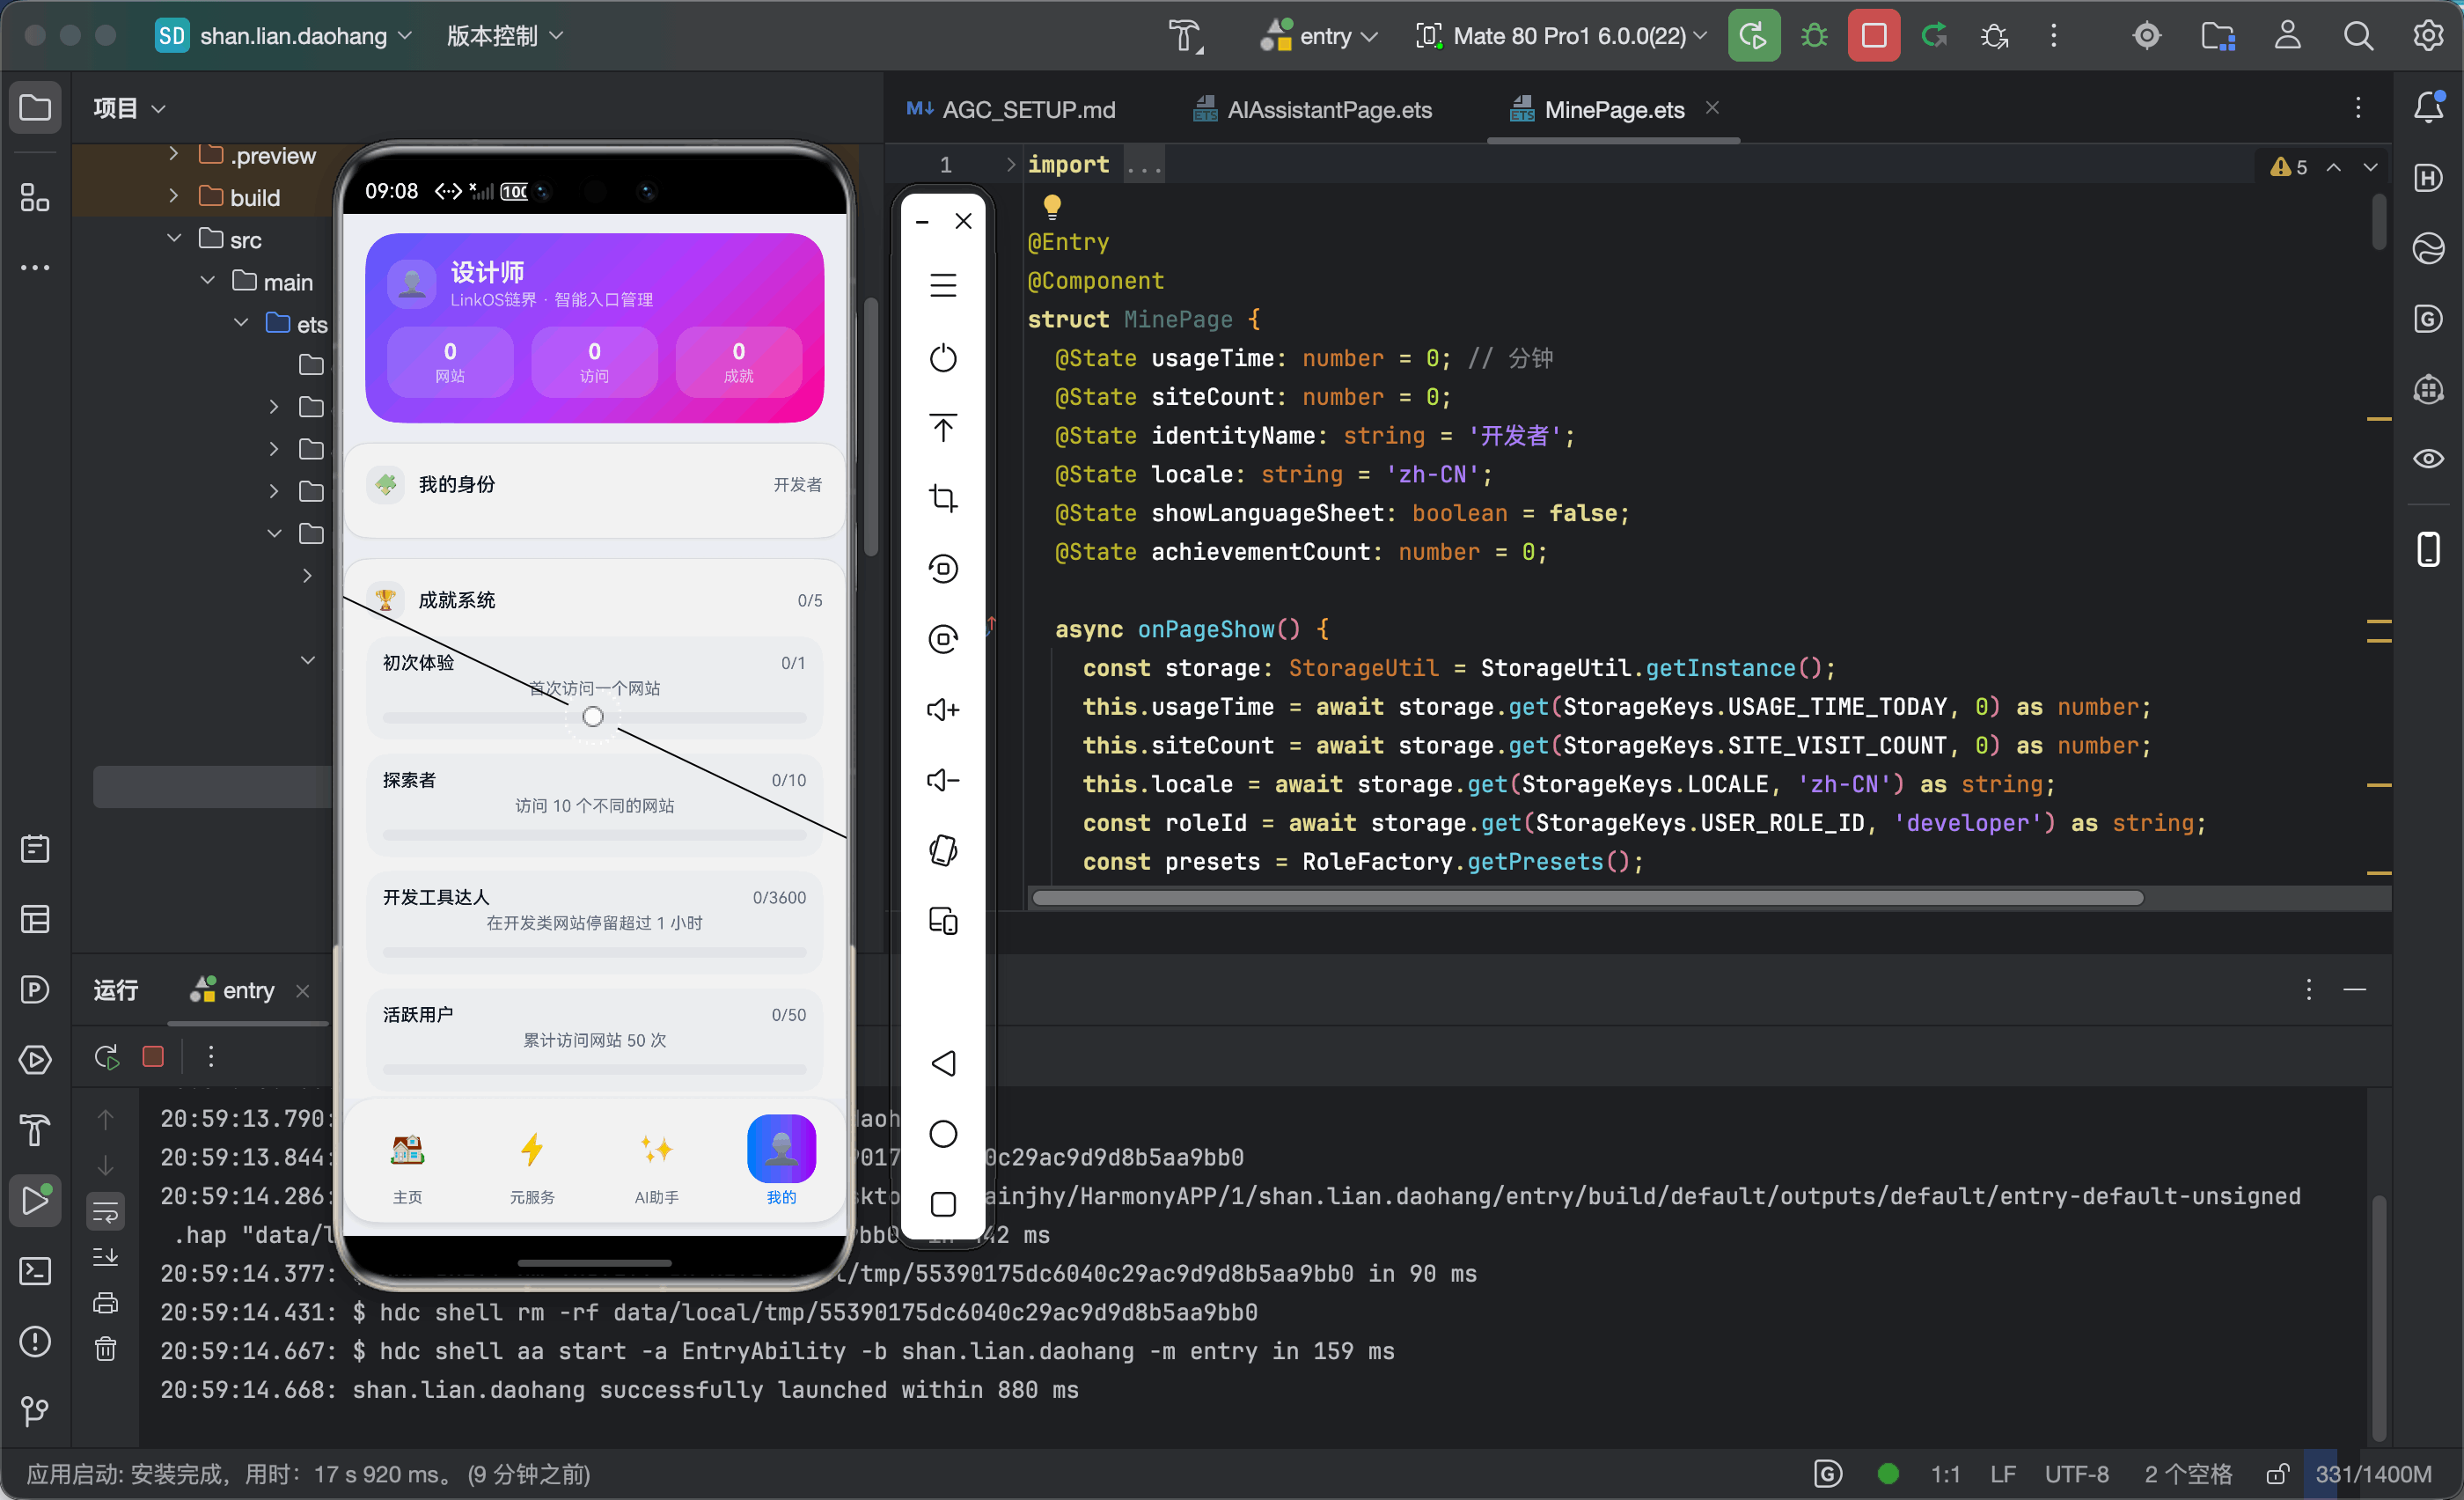
Task: Open the Mate 80 Pro1 device dropdown
Action: [1561, 36]
